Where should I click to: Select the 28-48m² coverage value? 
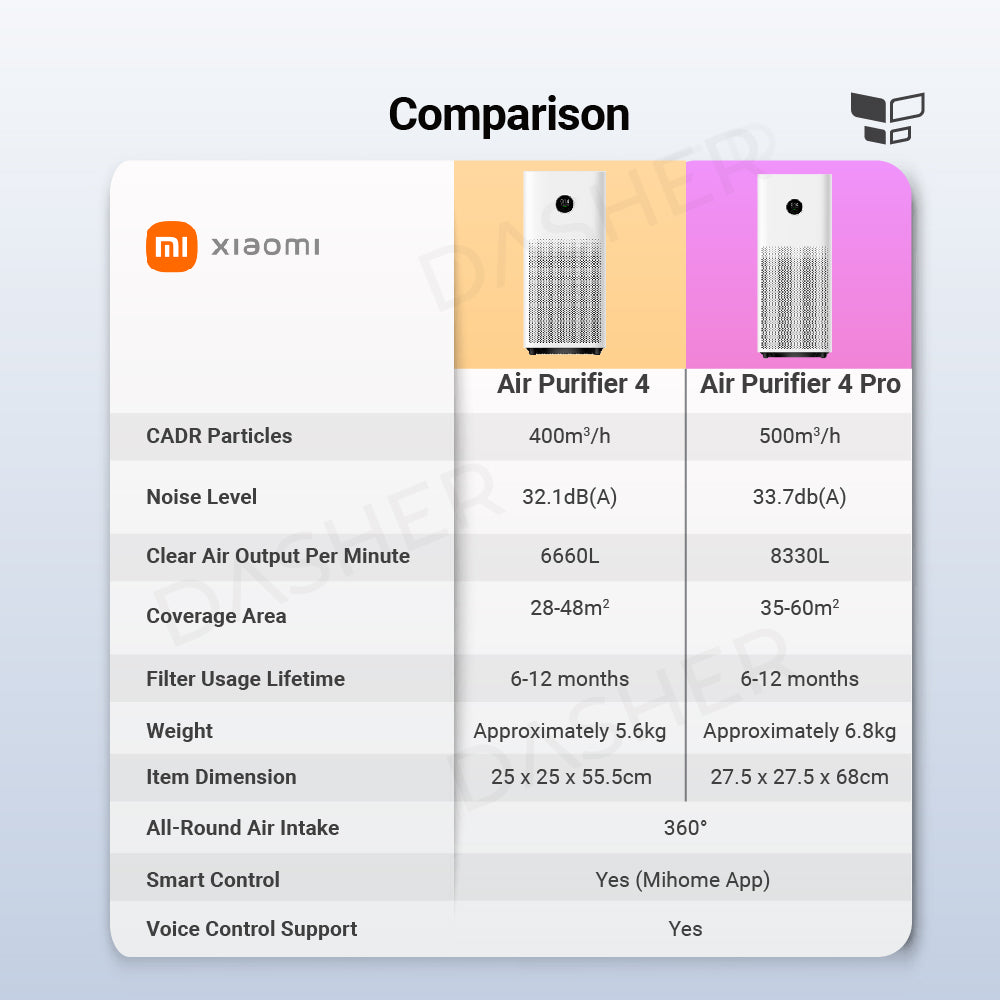(569, 608)
